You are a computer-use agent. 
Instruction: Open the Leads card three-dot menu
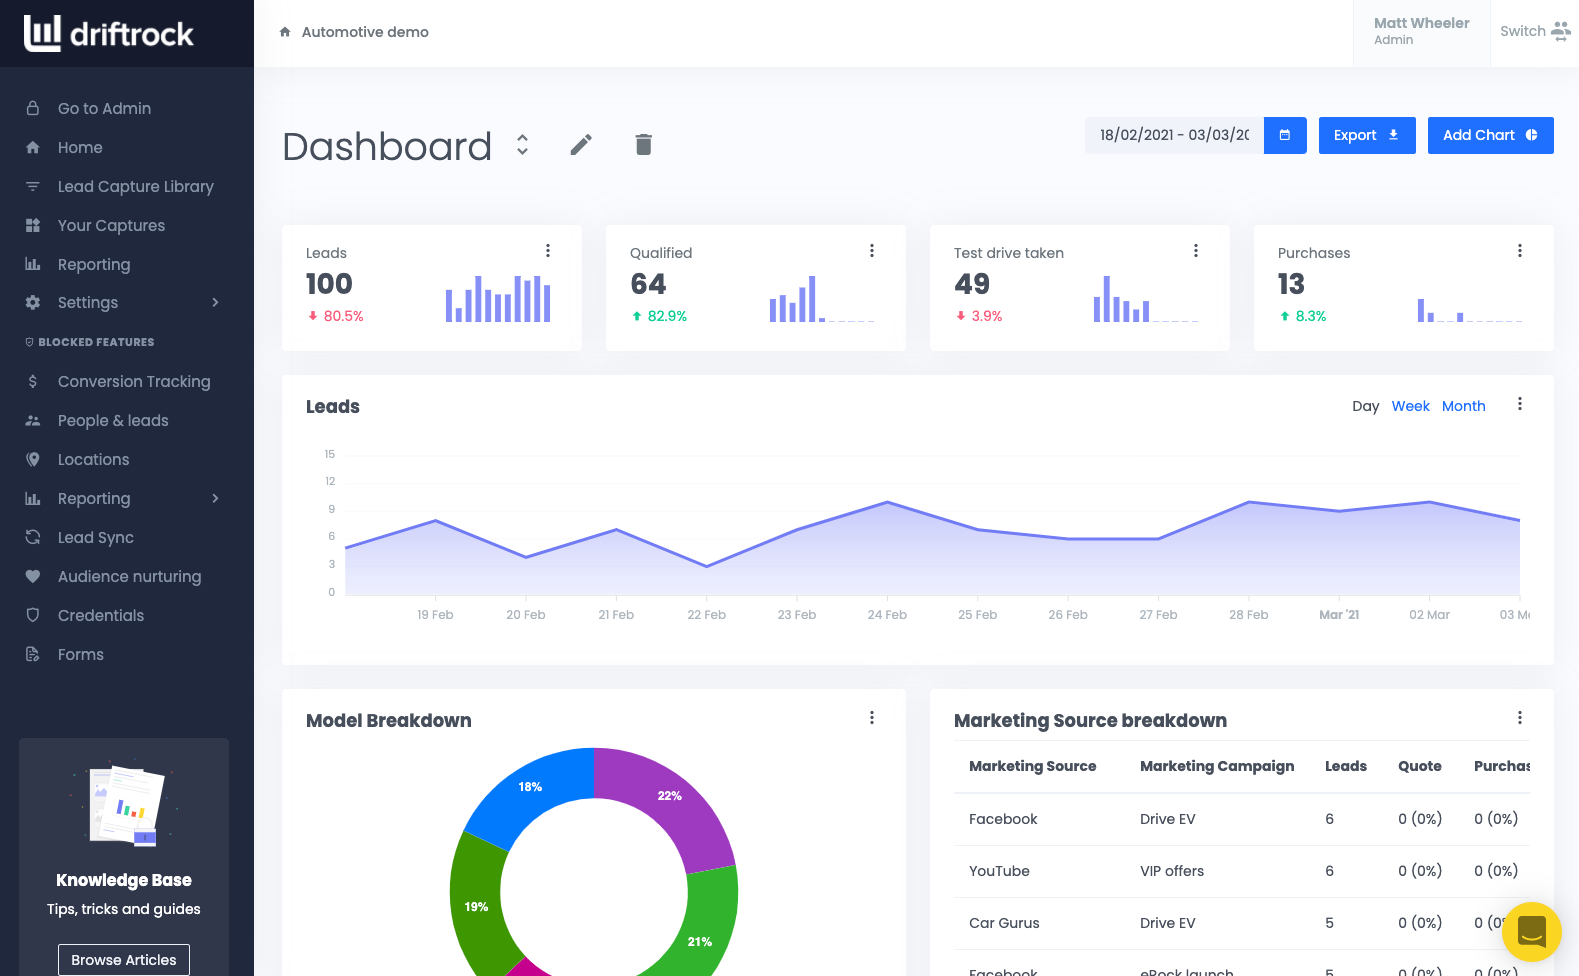pyautogui.click(x=548, y=251)
